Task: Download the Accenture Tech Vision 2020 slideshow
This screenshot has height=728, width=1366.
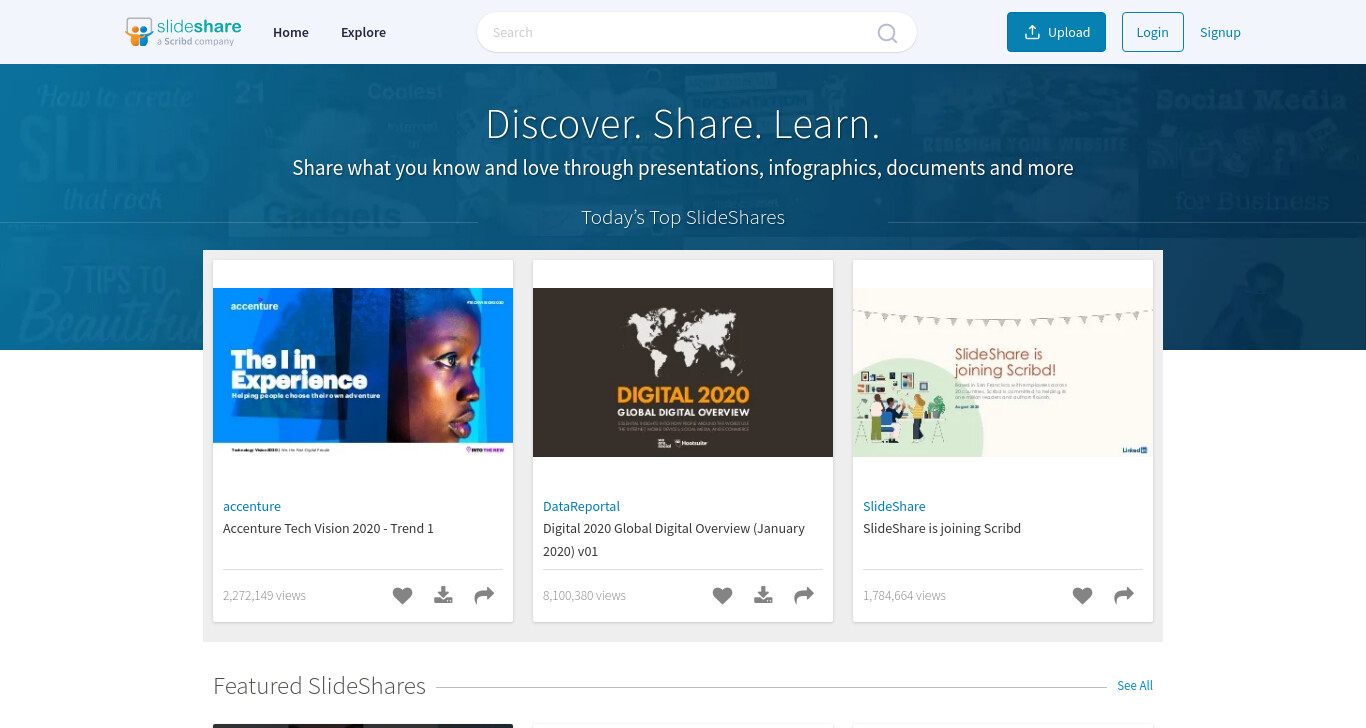Action: (443, 595)
